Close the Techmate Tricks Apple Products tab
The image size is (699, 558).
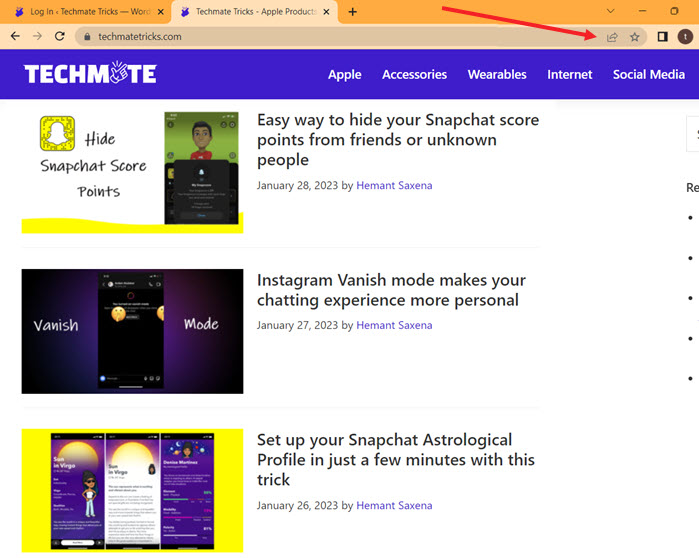coord(326,12)
